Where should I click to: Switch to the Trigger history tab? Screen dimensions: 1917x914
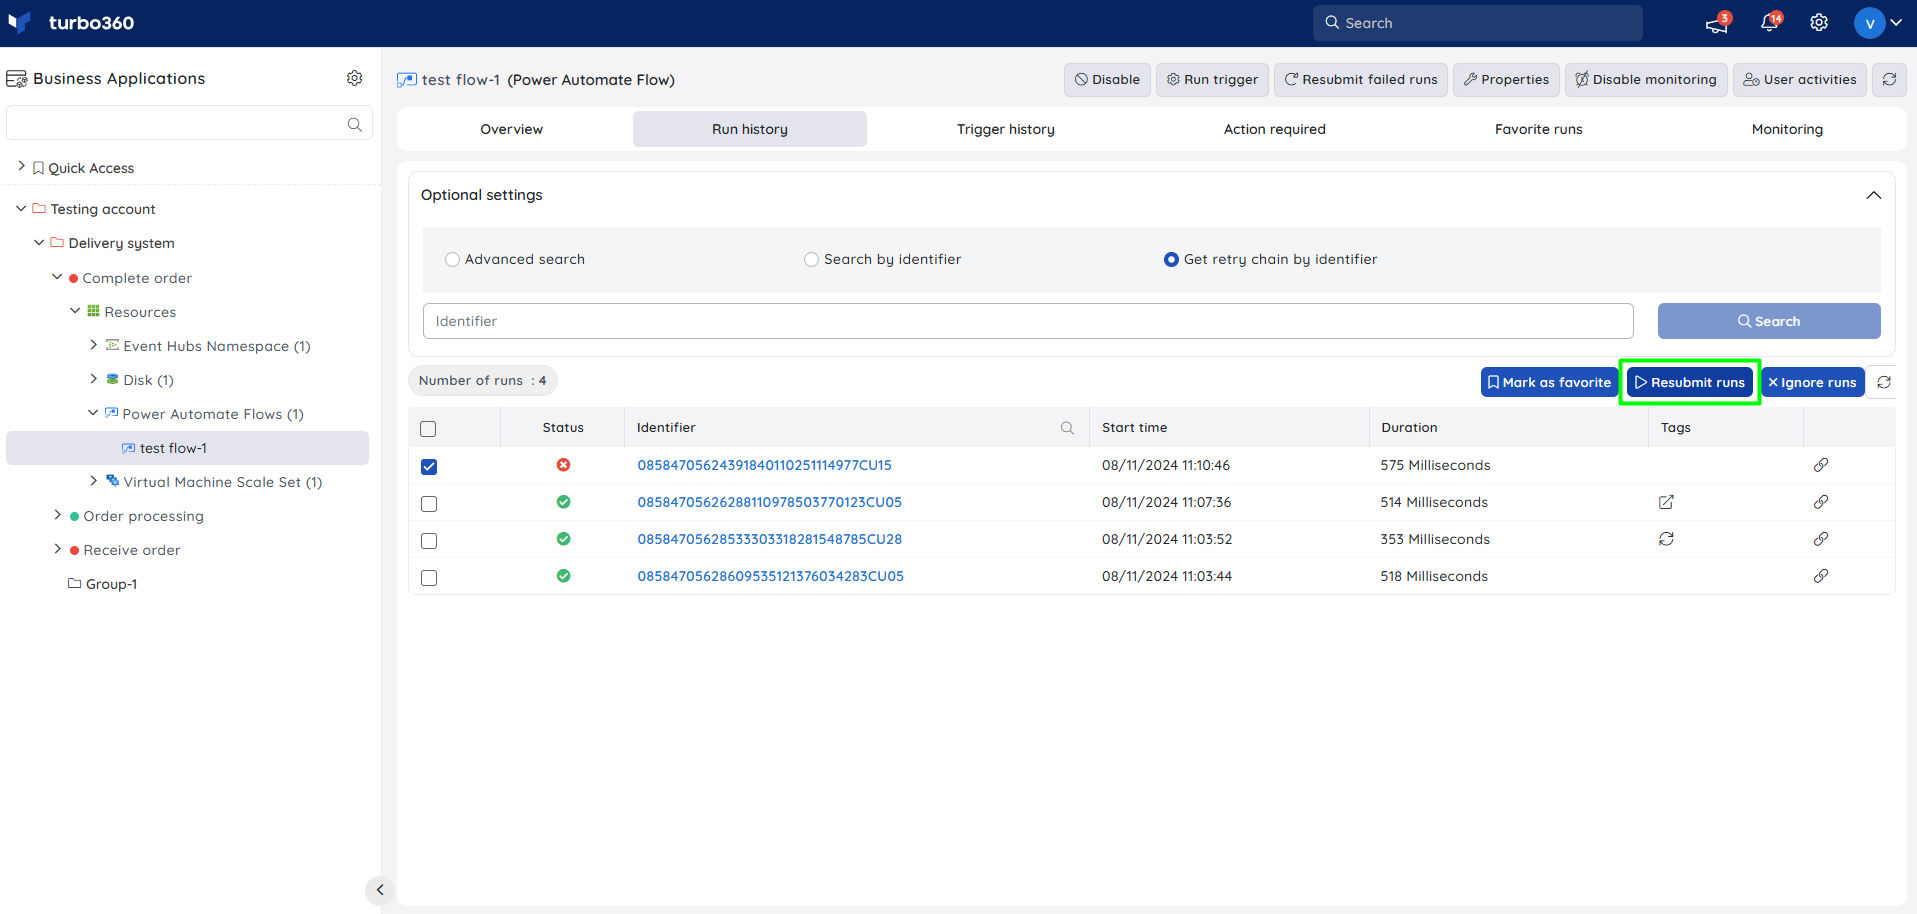pyautogui.click(x=1006, y=129)
